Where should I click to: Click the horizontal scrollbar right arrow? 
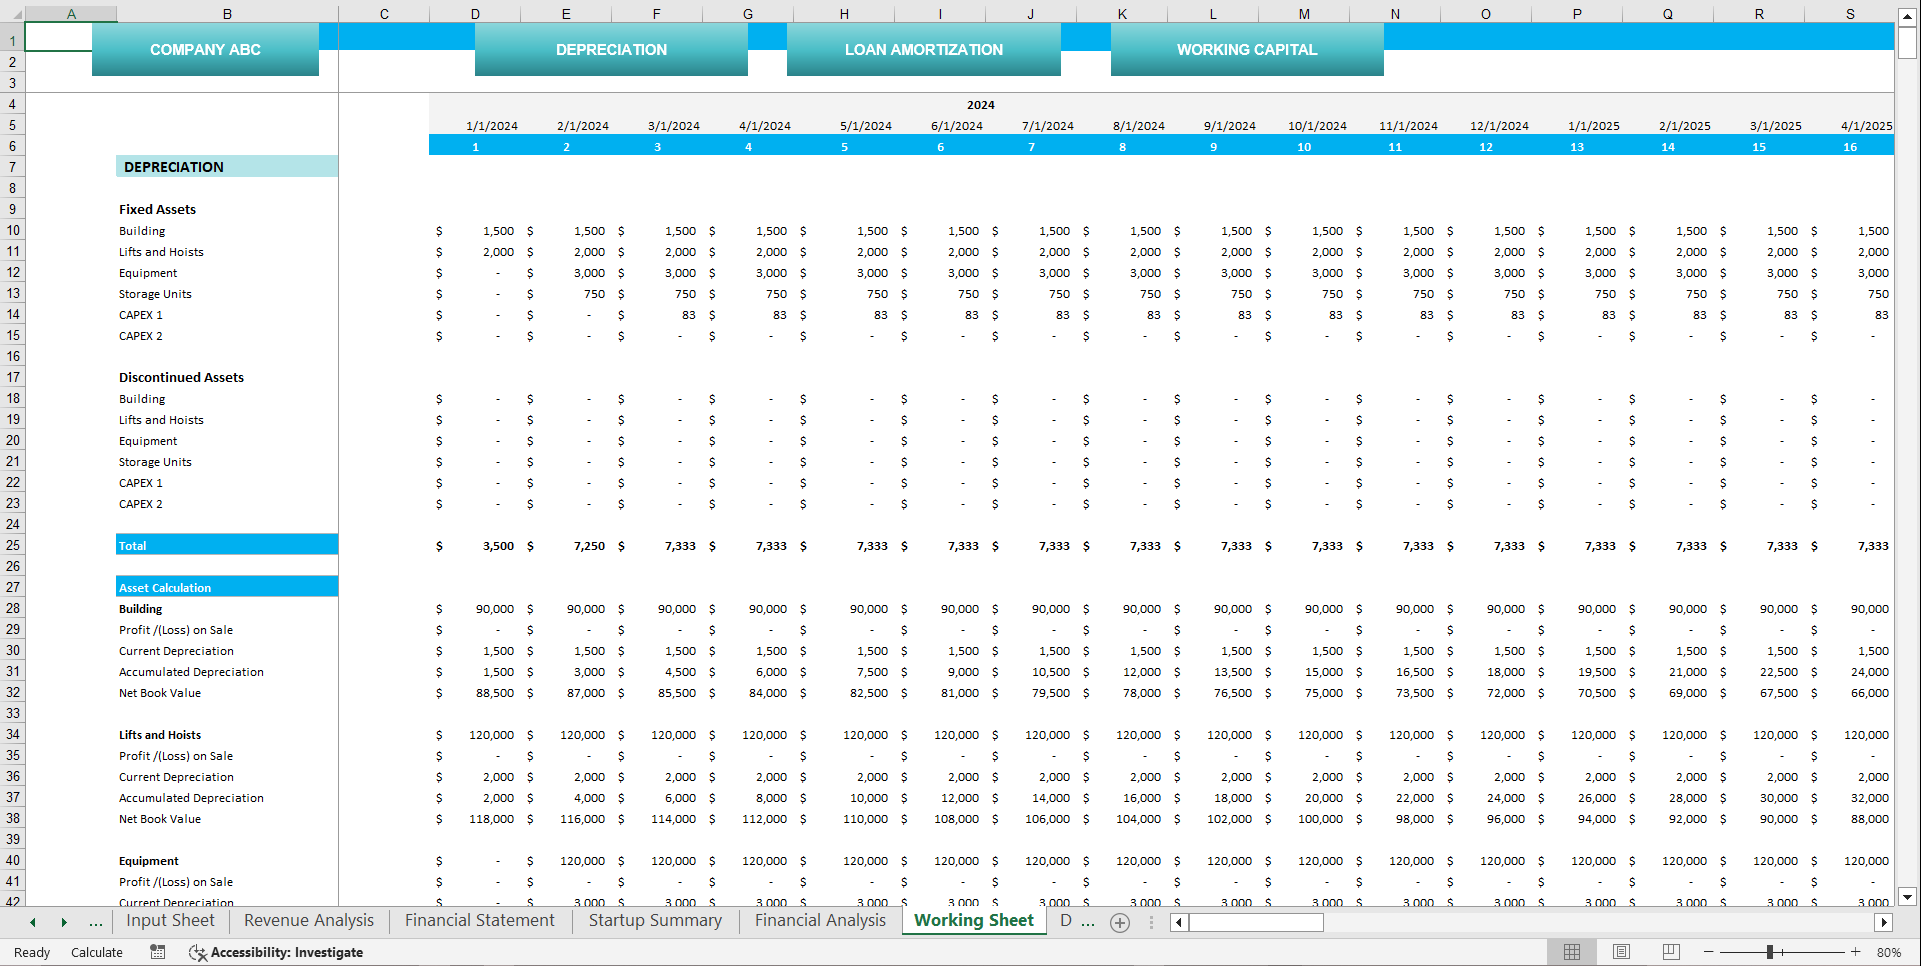coord(1884,922)
